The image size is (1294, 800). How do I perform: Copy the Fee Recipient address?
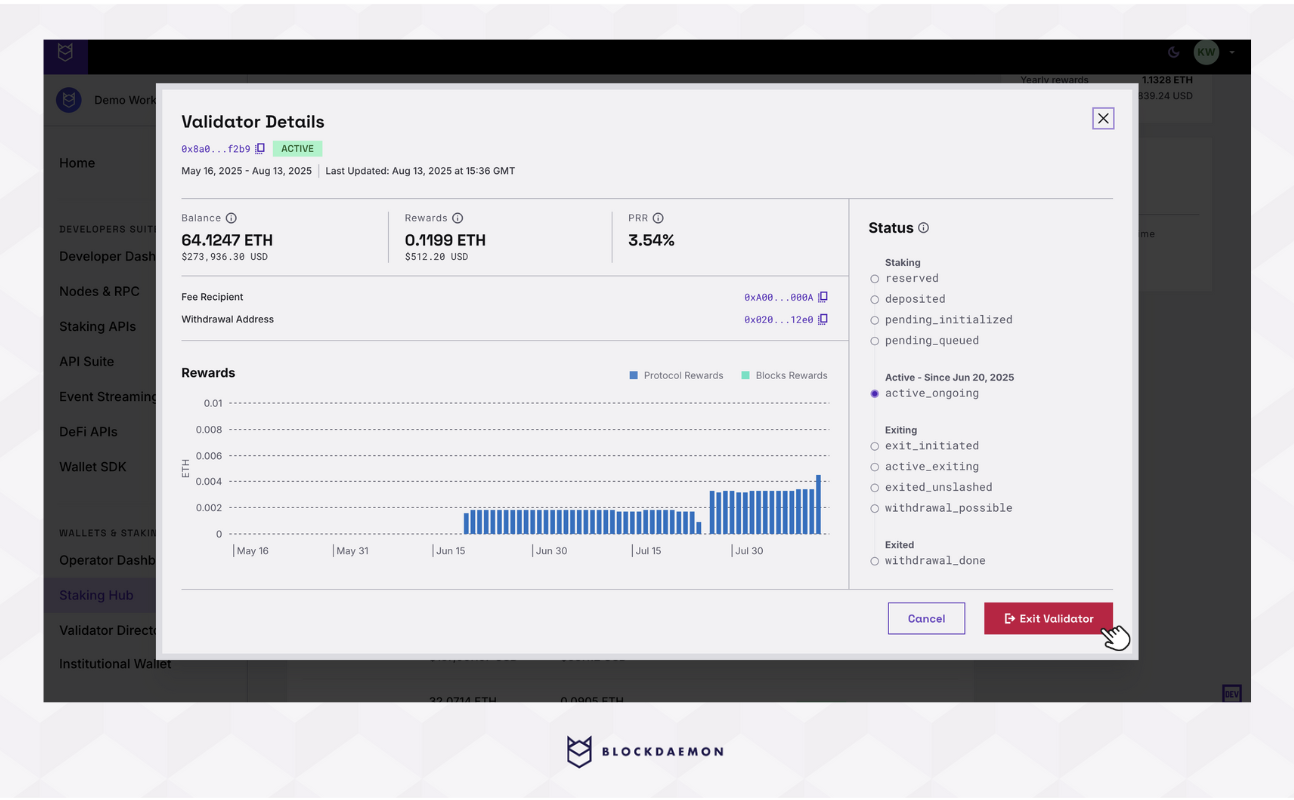click(x=823, y=297)
